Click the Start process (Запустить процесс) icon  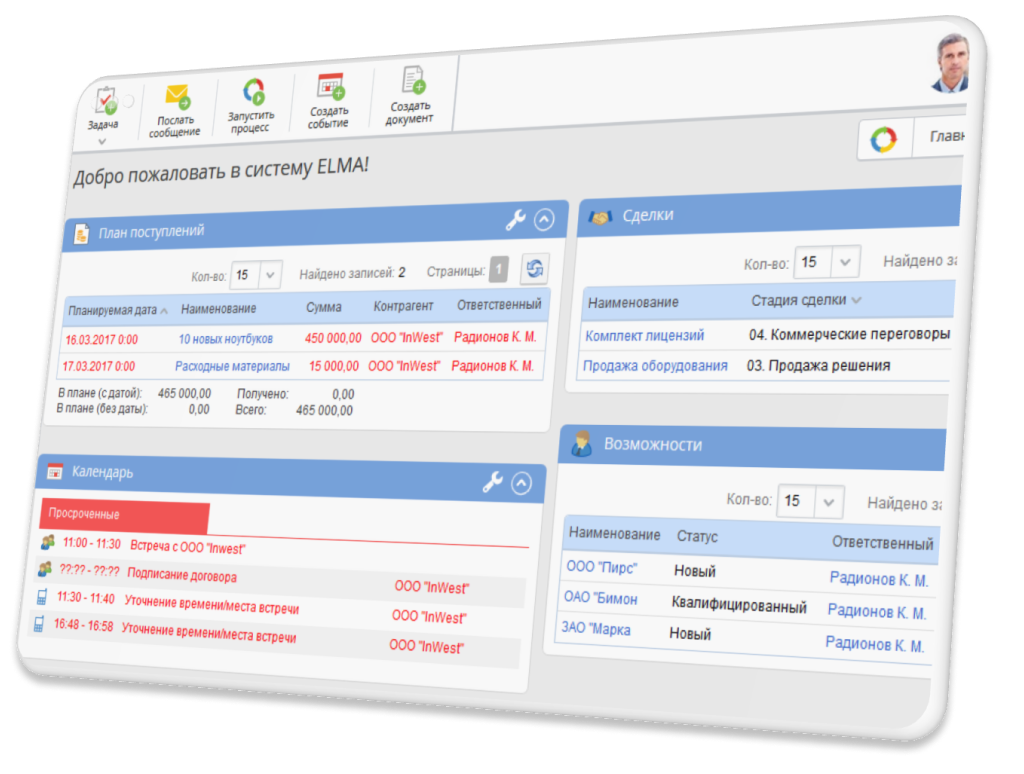coord(253,92)
